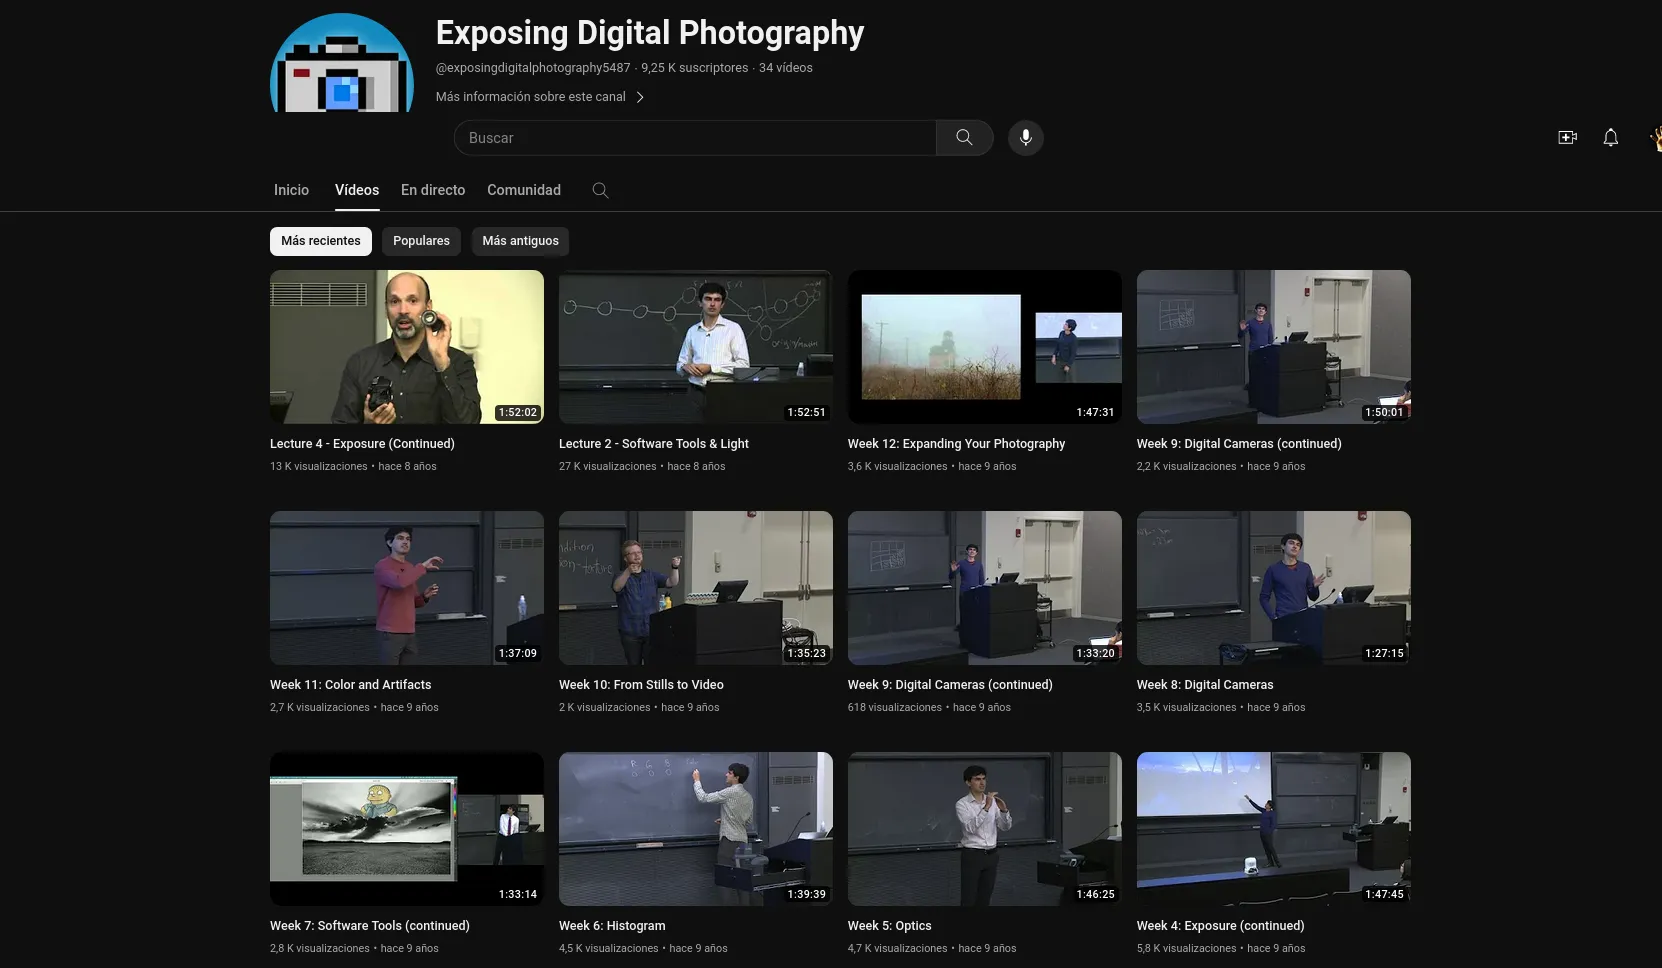Viewport: 1662px width, 968px height.
Task: Select the 'Más recientes' filter chip
Action: point(320,241)
